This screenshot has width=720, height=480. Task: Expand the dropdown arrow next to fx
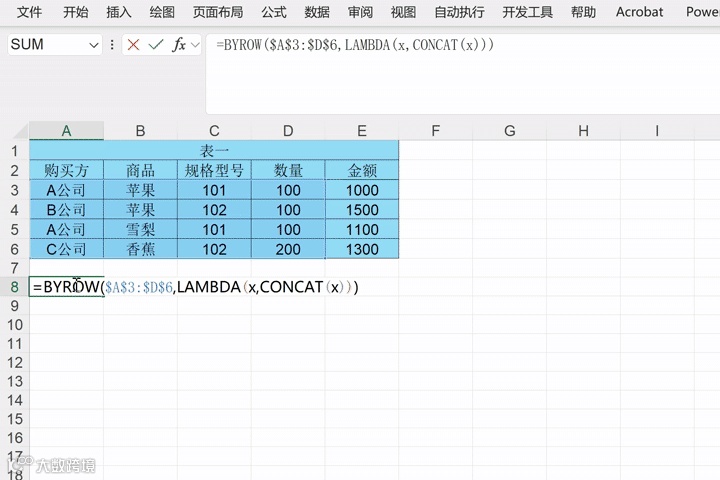click(x=195, y=45)
